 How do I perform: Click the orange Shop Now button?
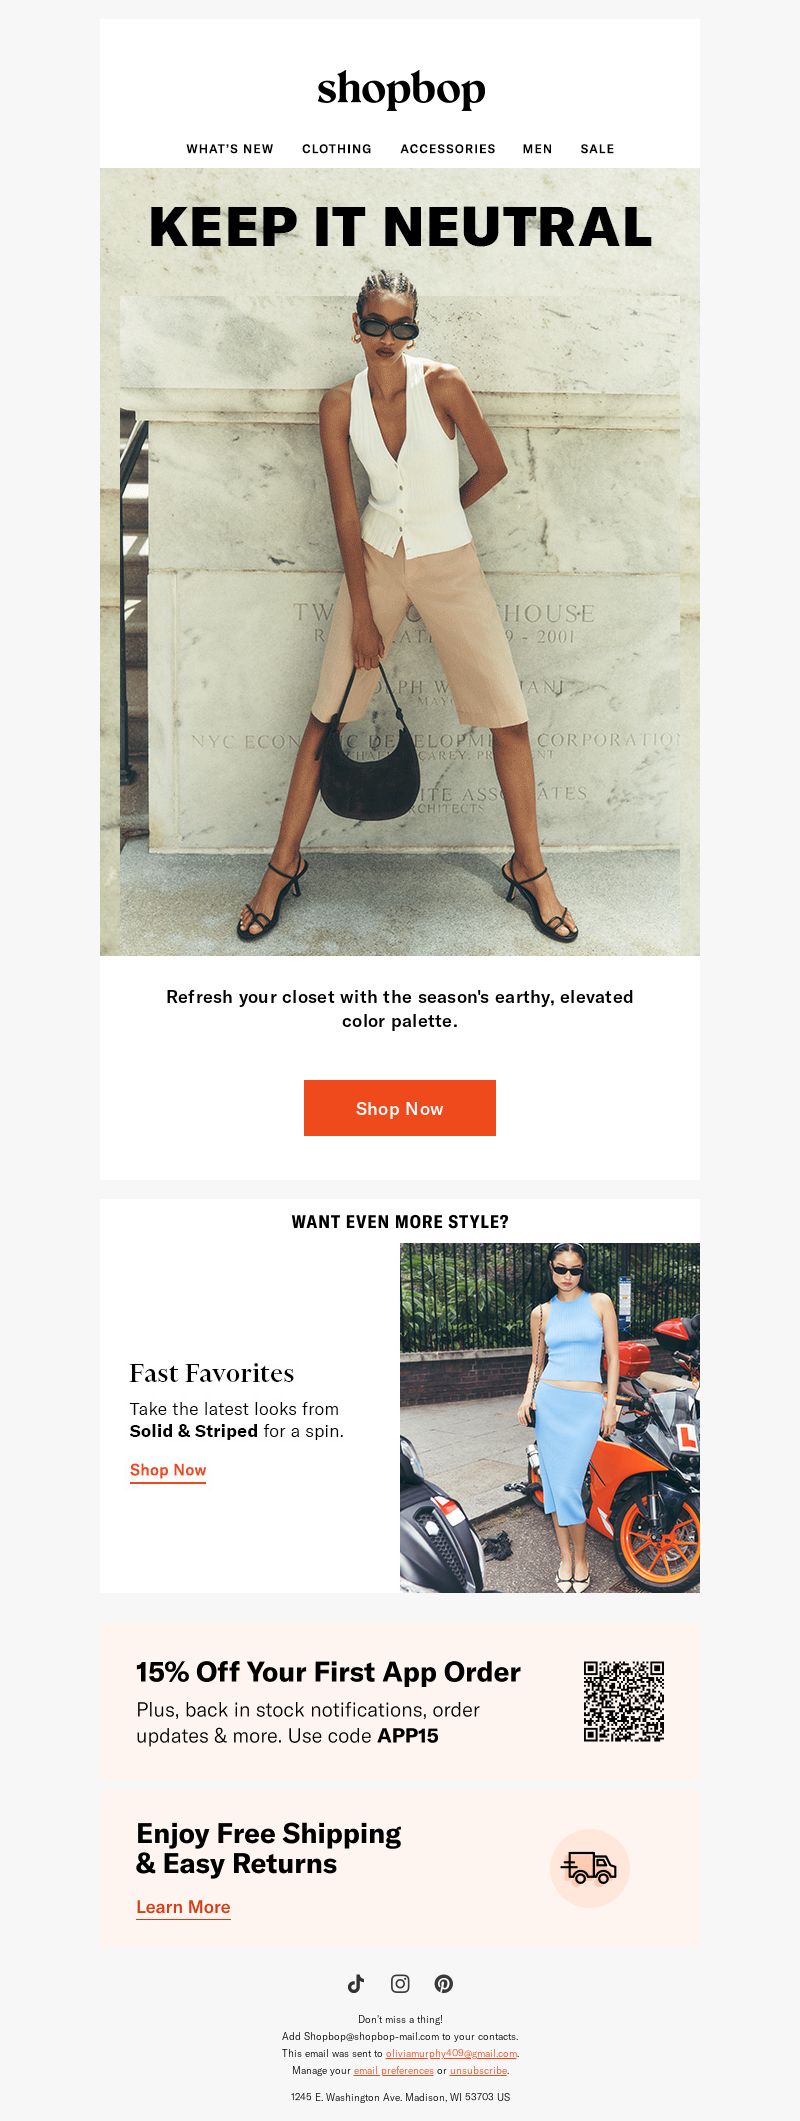click(400, 1108)
